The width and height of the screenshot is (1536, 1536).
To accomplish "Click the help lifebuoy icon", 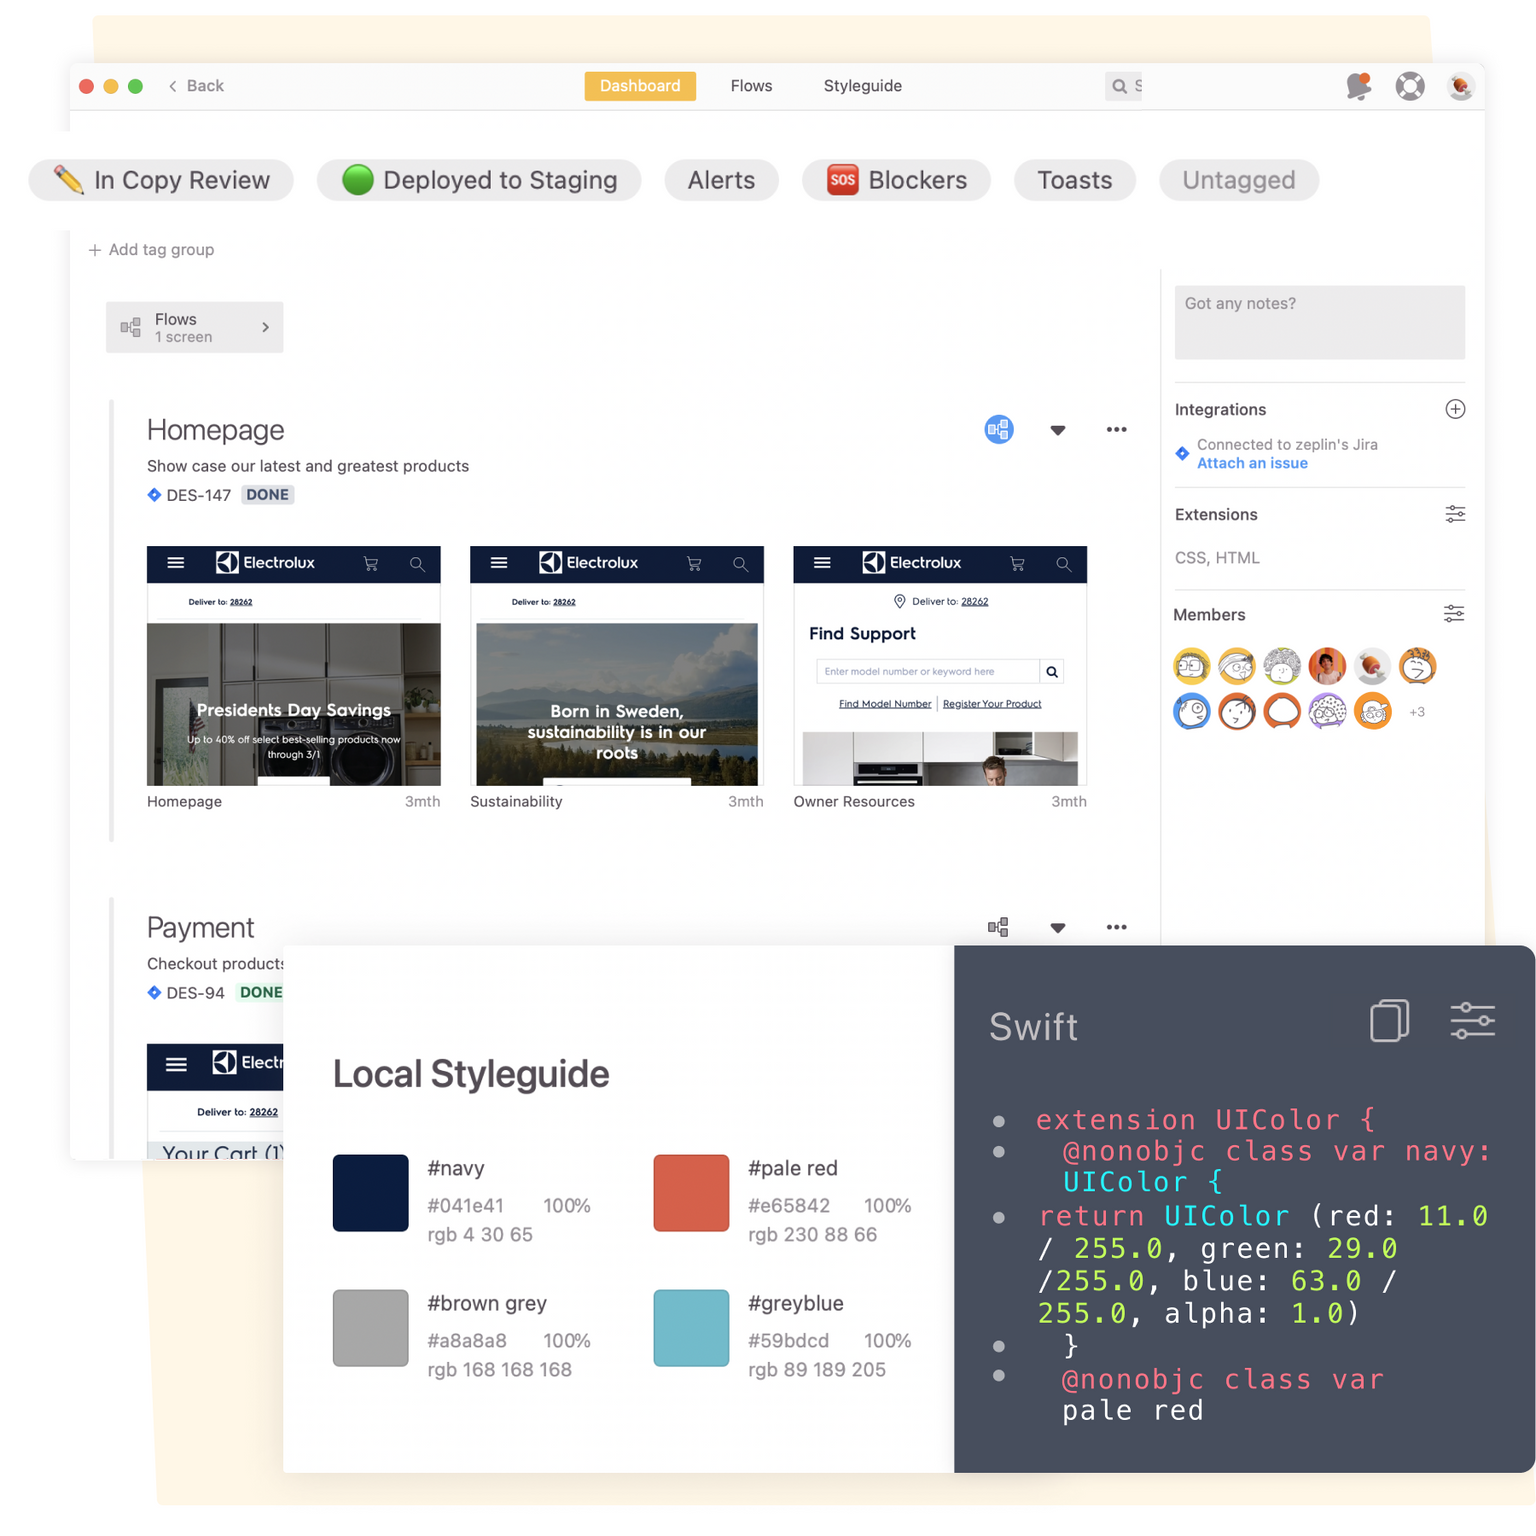I will point(1410,86).
